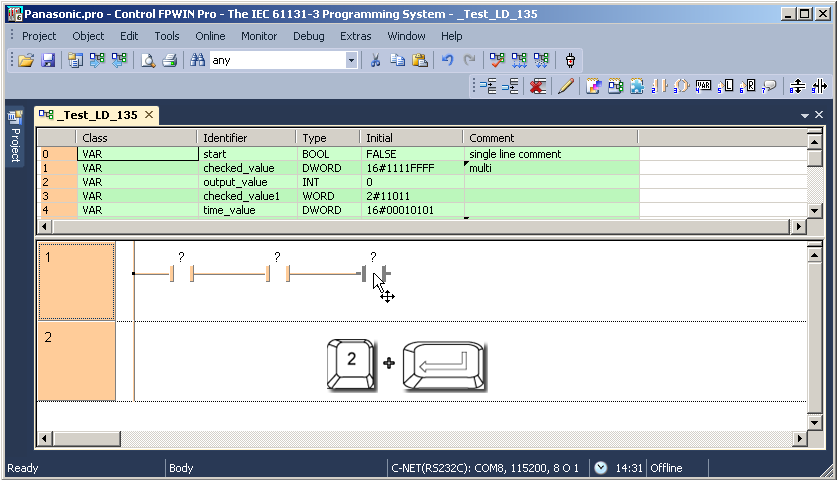Open Print Preview from the toolbar
Viewport: 837px width, 480px height.
click(148, 60)
